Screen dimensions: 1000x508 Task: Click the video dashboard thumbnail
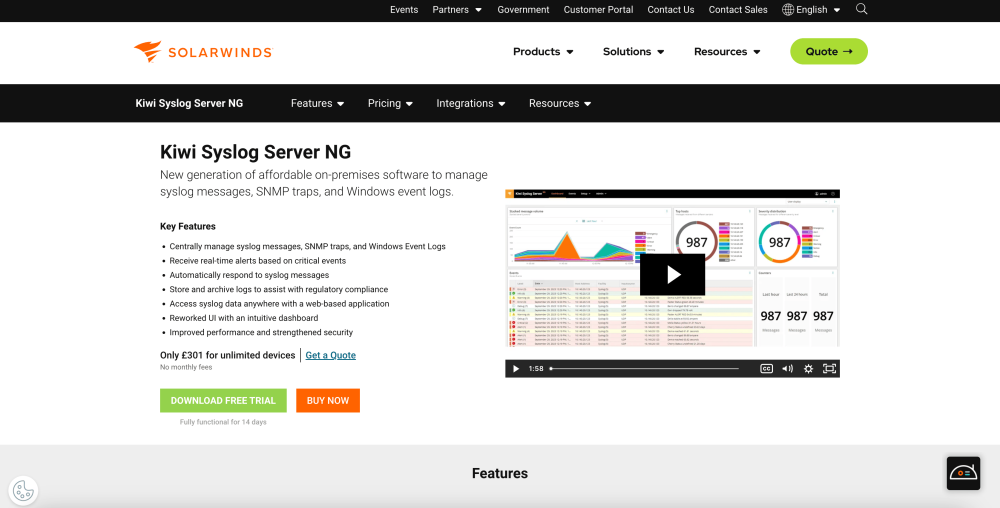point(672,268)
